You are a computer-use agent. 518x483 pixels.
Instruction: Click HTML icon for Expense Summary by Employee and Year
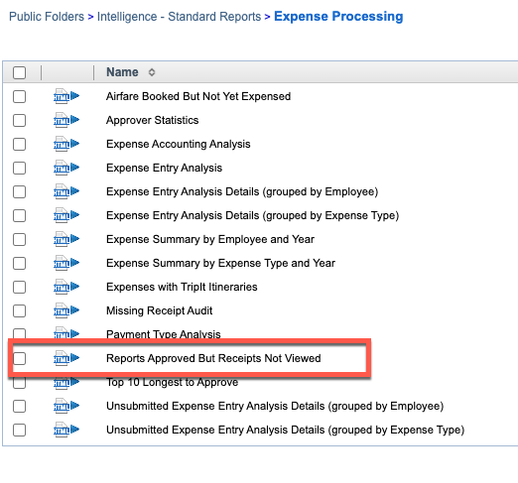pos(66,239)
